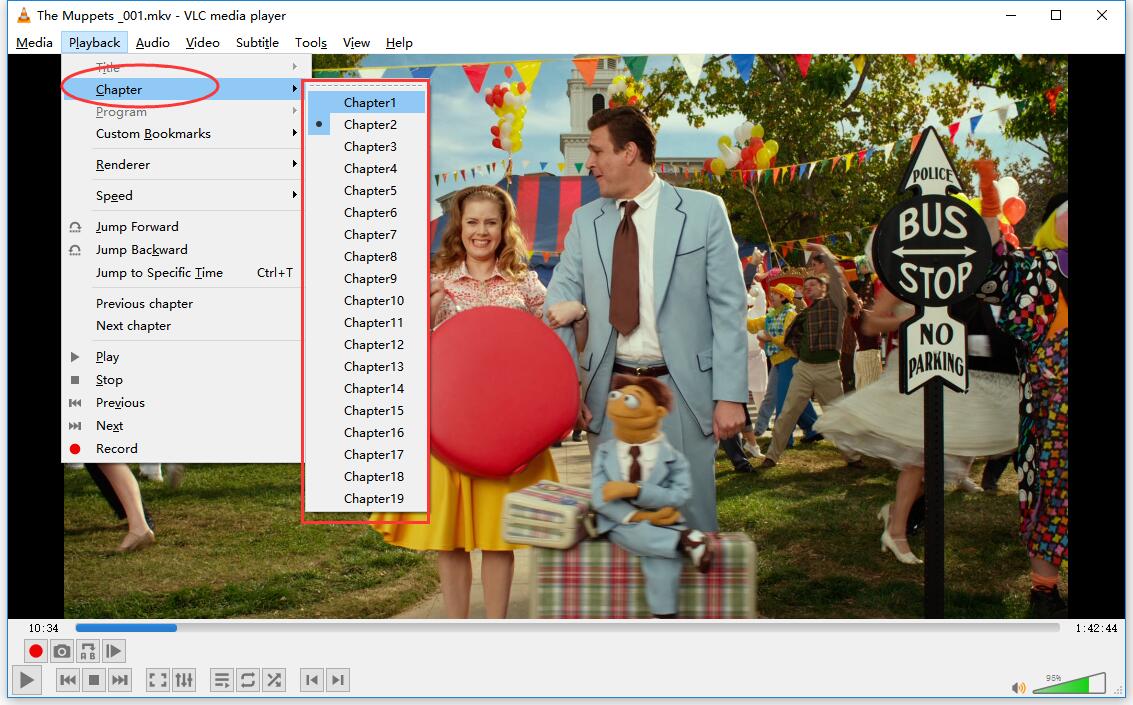Choose Jump Backward in Playback menu
1133x705 pixels.
point(182,250)
